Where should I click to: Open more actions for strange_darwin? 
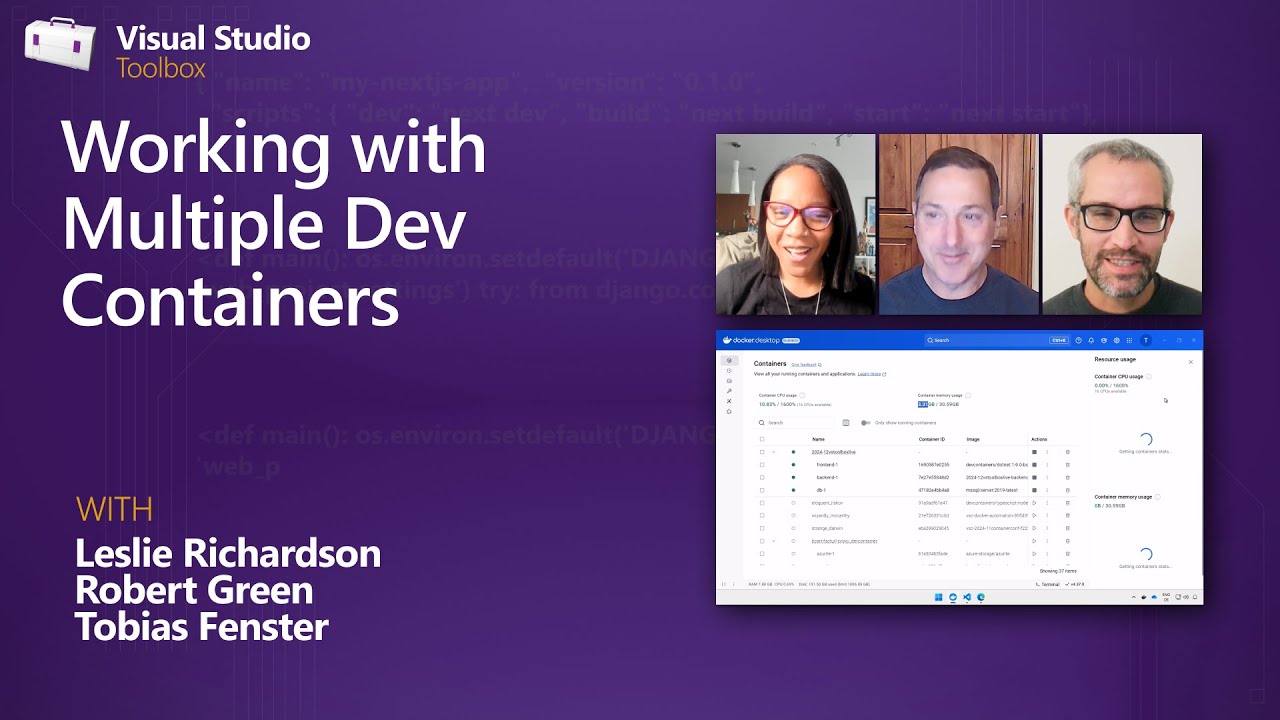1047,528
